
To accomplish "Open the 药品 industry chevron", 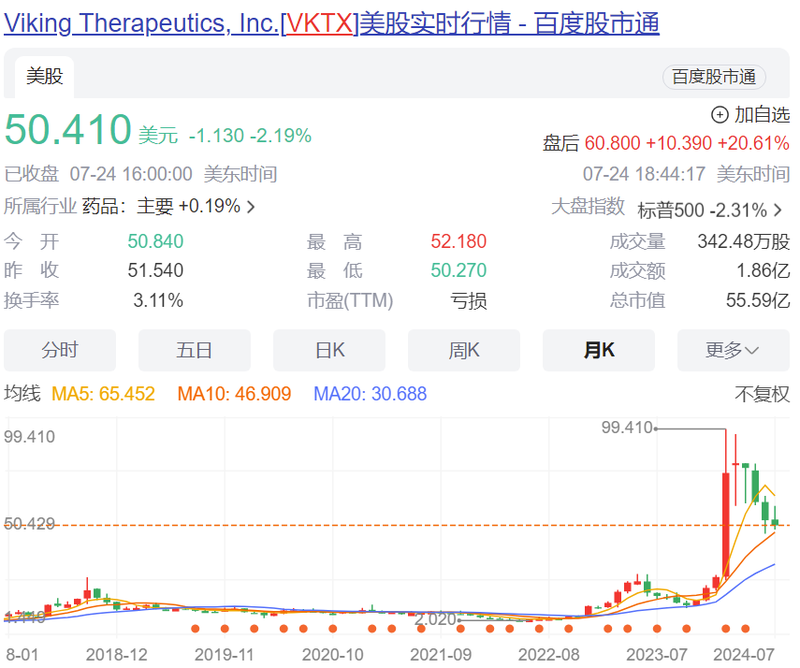I will point(251,207).
